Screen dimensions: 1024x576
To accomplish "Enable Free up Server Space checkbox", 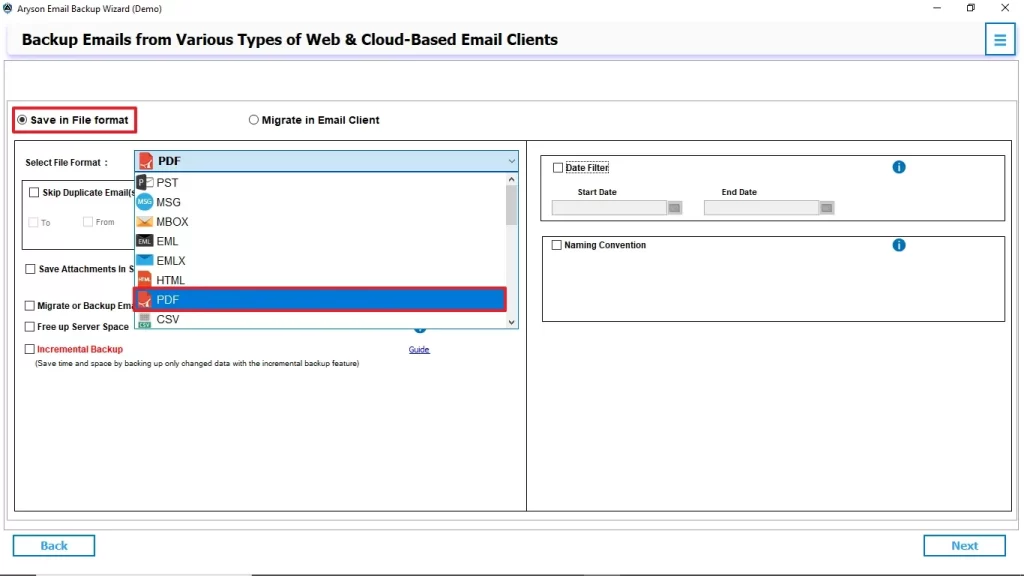I will pos(29,327).
